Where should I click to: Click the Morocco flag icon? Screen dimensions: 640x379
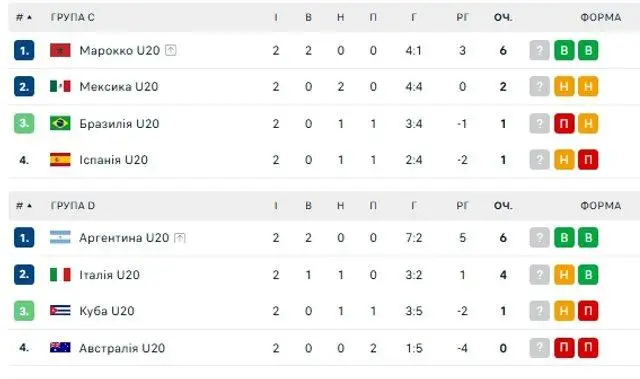[x=60, y=50]
